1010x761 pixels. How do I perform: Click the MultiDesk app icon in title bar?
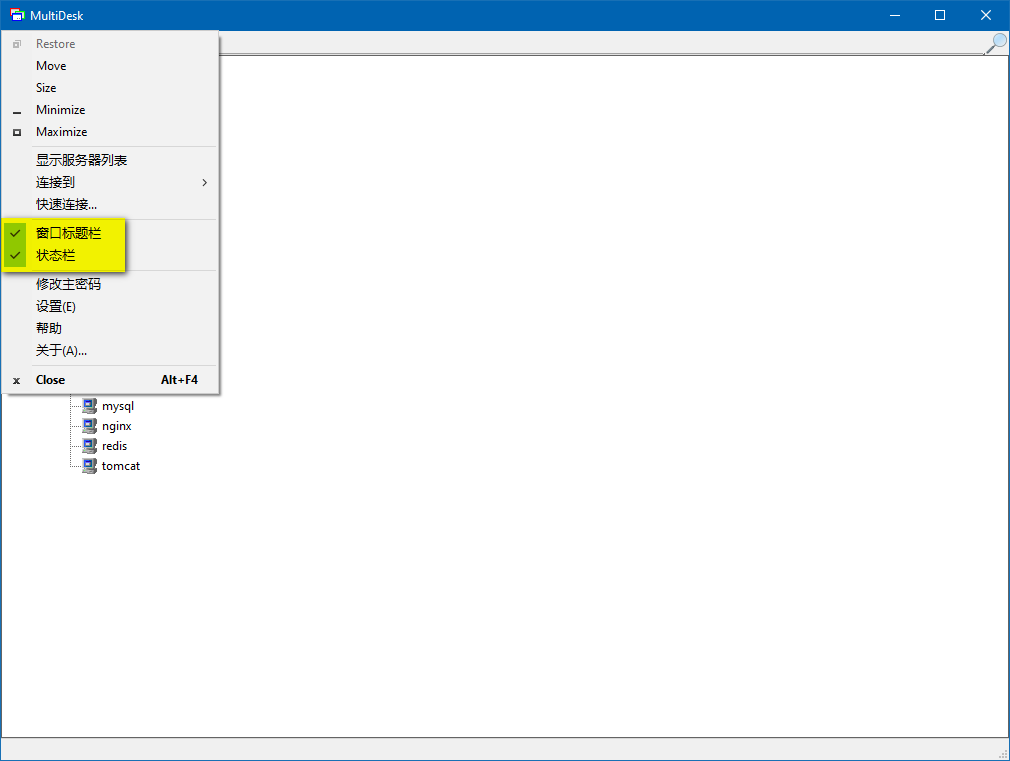point(17,15)
